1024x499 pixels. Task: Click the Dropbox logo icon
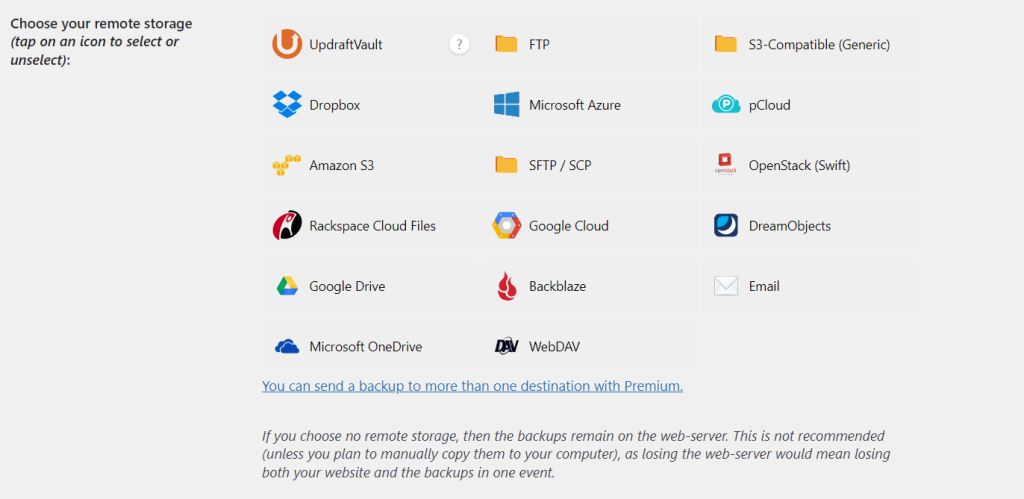287,104
